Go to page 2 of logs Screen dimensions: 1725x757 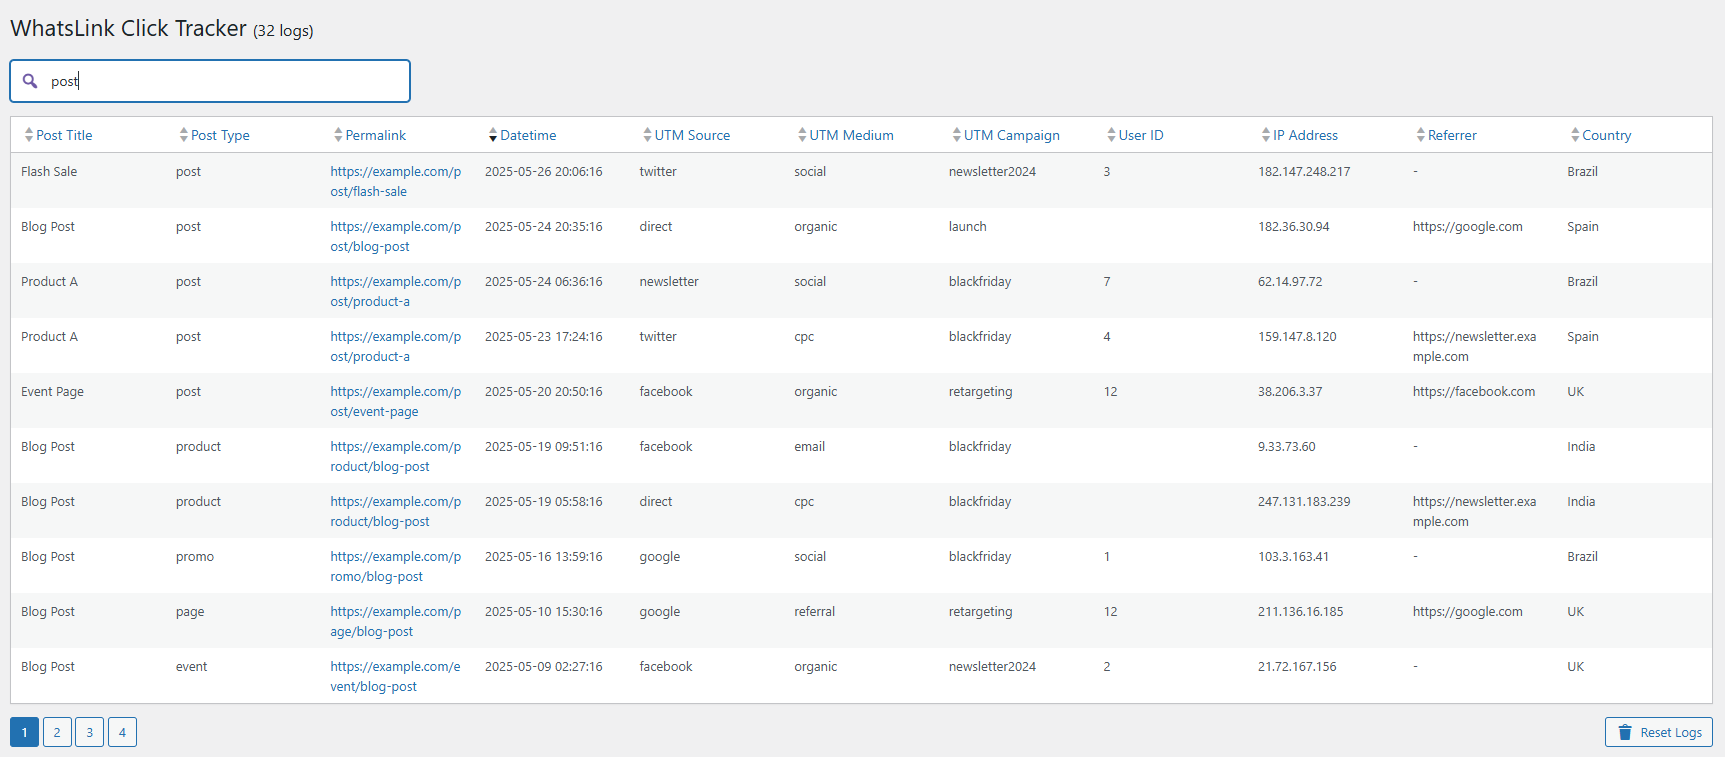pos(57,732)
